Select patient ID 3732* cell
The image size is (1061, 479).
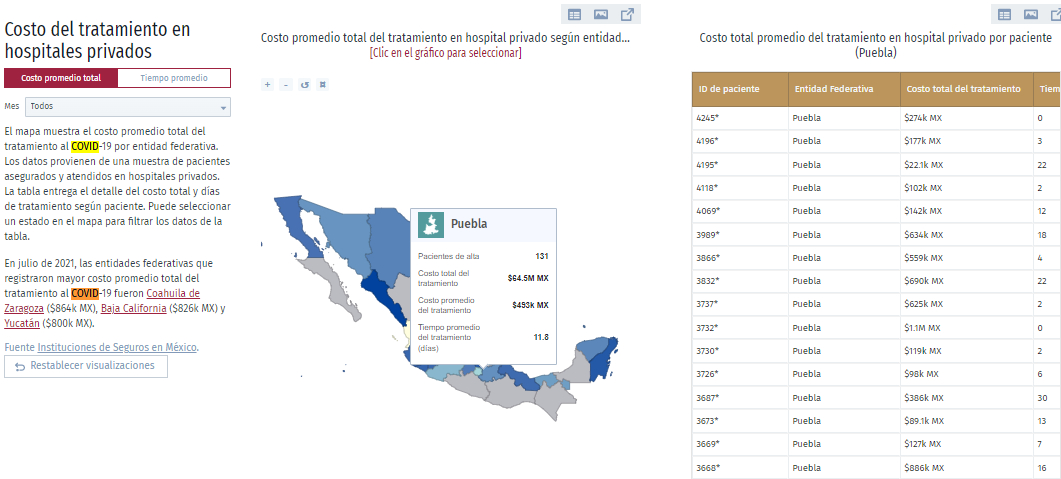pyautogui.click(x=740, y=327)
